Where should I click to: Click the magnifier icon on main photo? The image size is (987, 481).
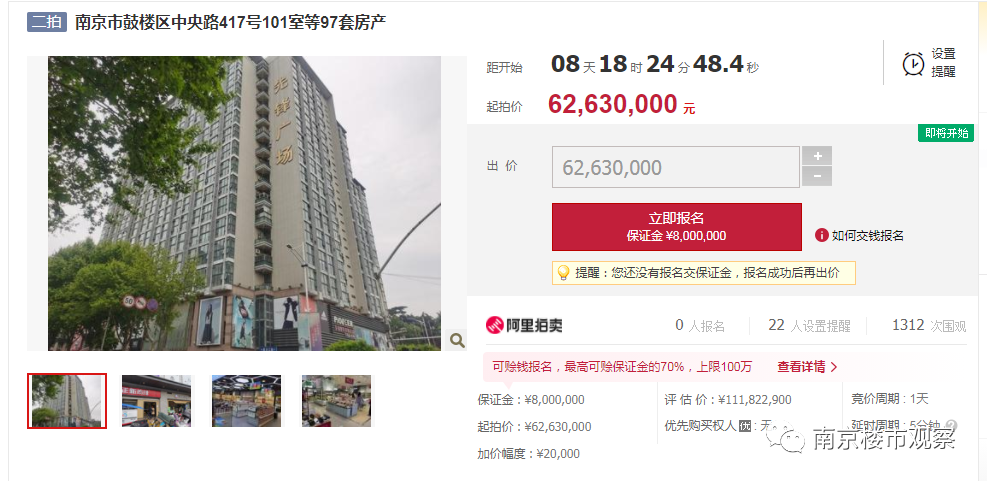(457, 341)
